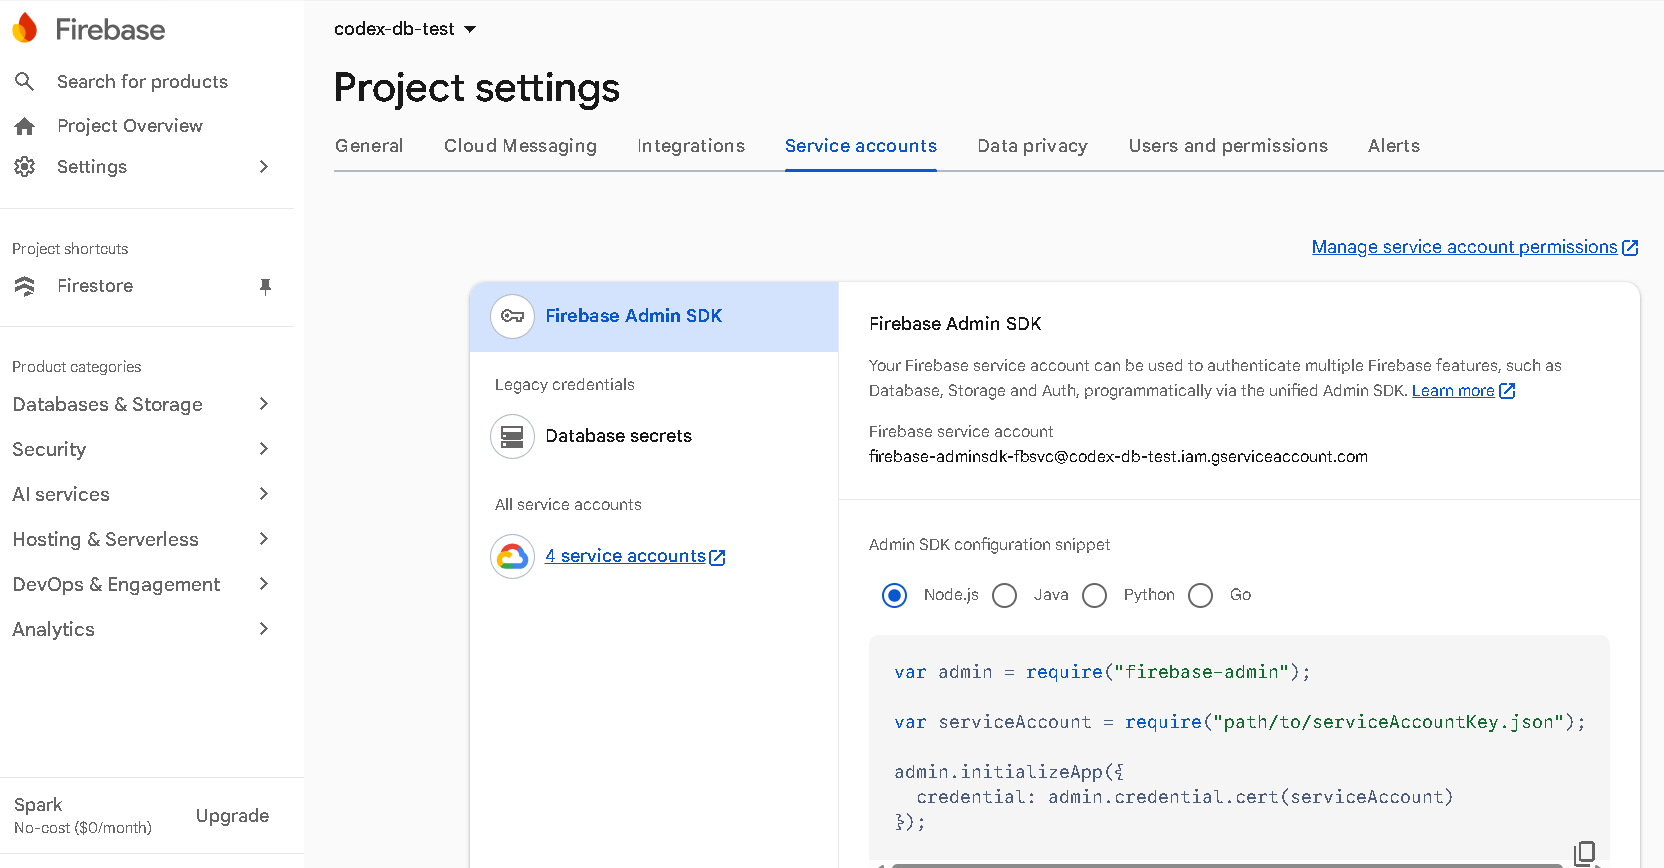
Task: Click the Project settings heading
Action: point(477,88)
